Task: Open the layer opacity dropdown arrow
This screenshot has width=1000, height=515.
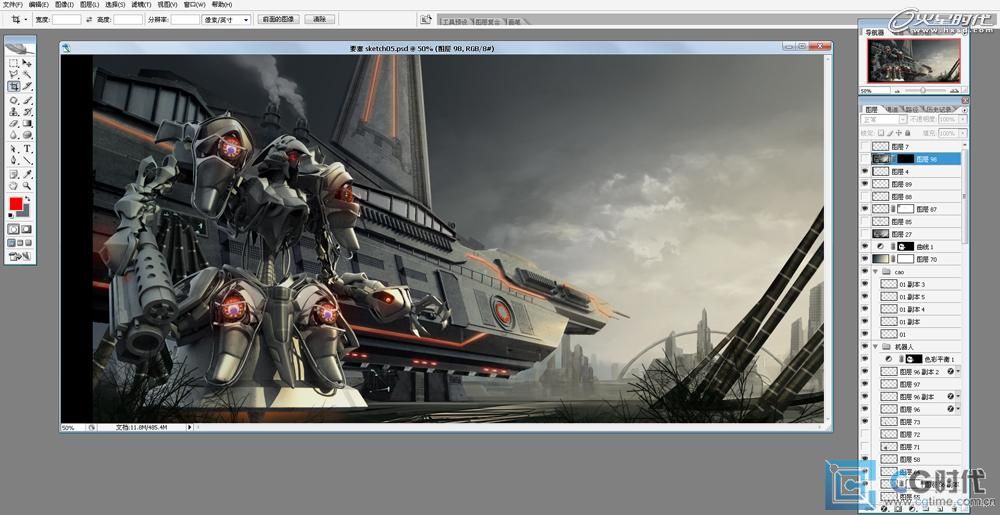Action: click(962, 119)
